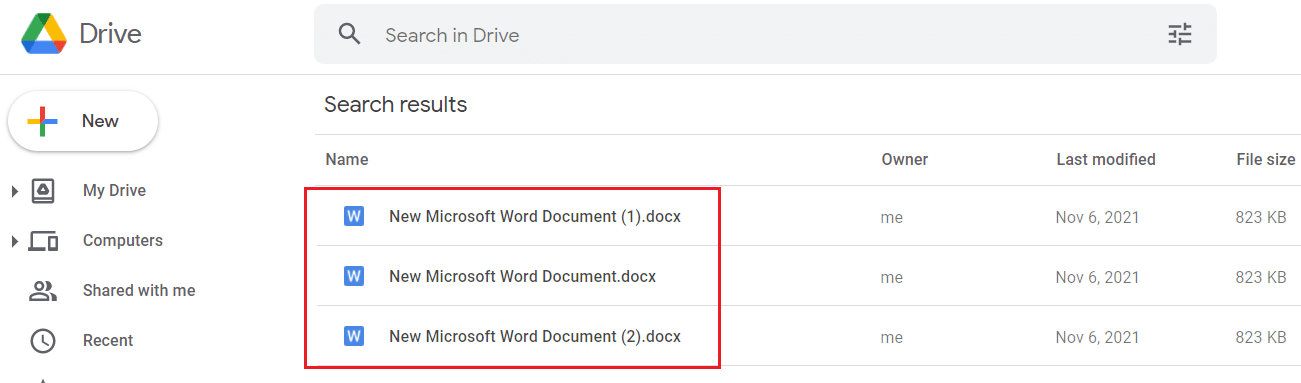Click the Drive wordmark text
The width and height of the screenshot is (1301, 383).
pos(111,34)
